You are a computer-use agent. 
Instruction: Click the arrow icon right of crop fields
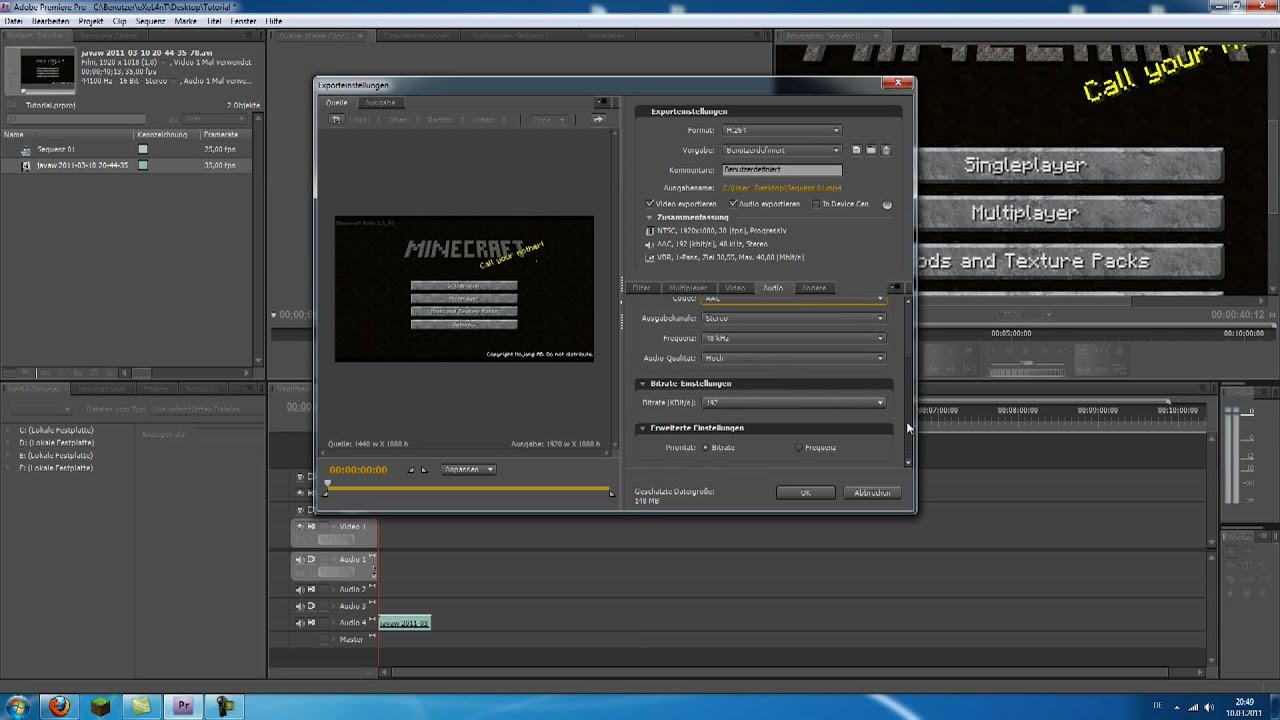(x=598, y=119)
